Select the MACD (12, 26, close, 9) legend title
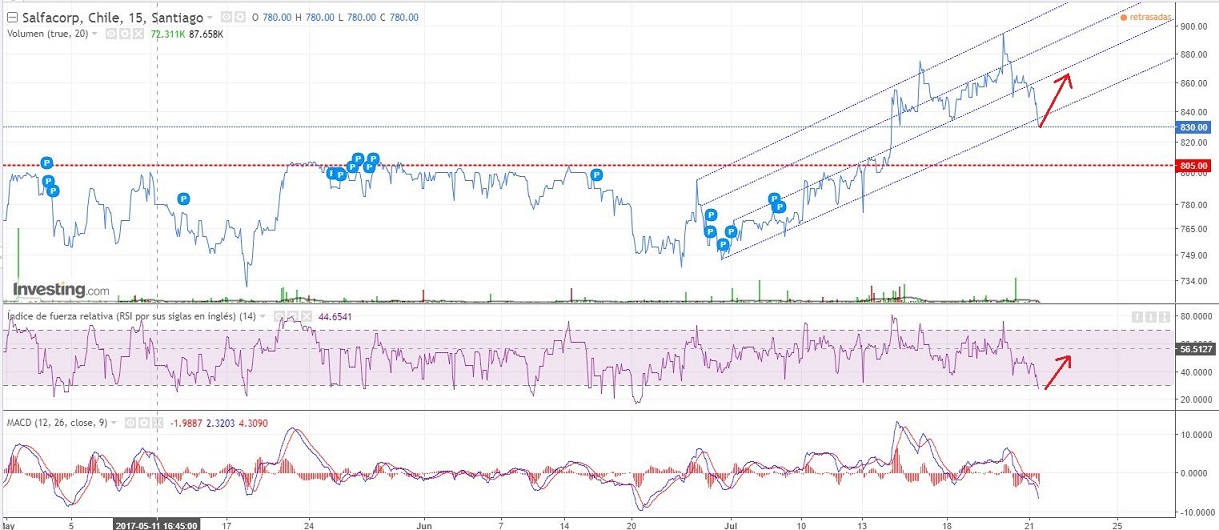Screen dimensions: 1219x530 [57, 423]
